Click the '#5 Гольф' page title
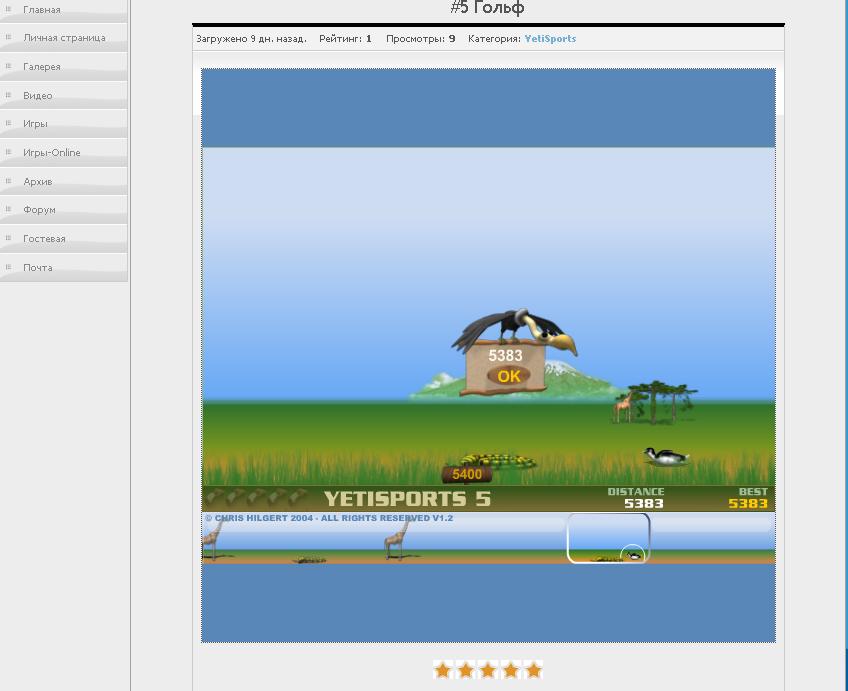Image resolution: width=848 pixels, height=691 pixels. (487, 8)
